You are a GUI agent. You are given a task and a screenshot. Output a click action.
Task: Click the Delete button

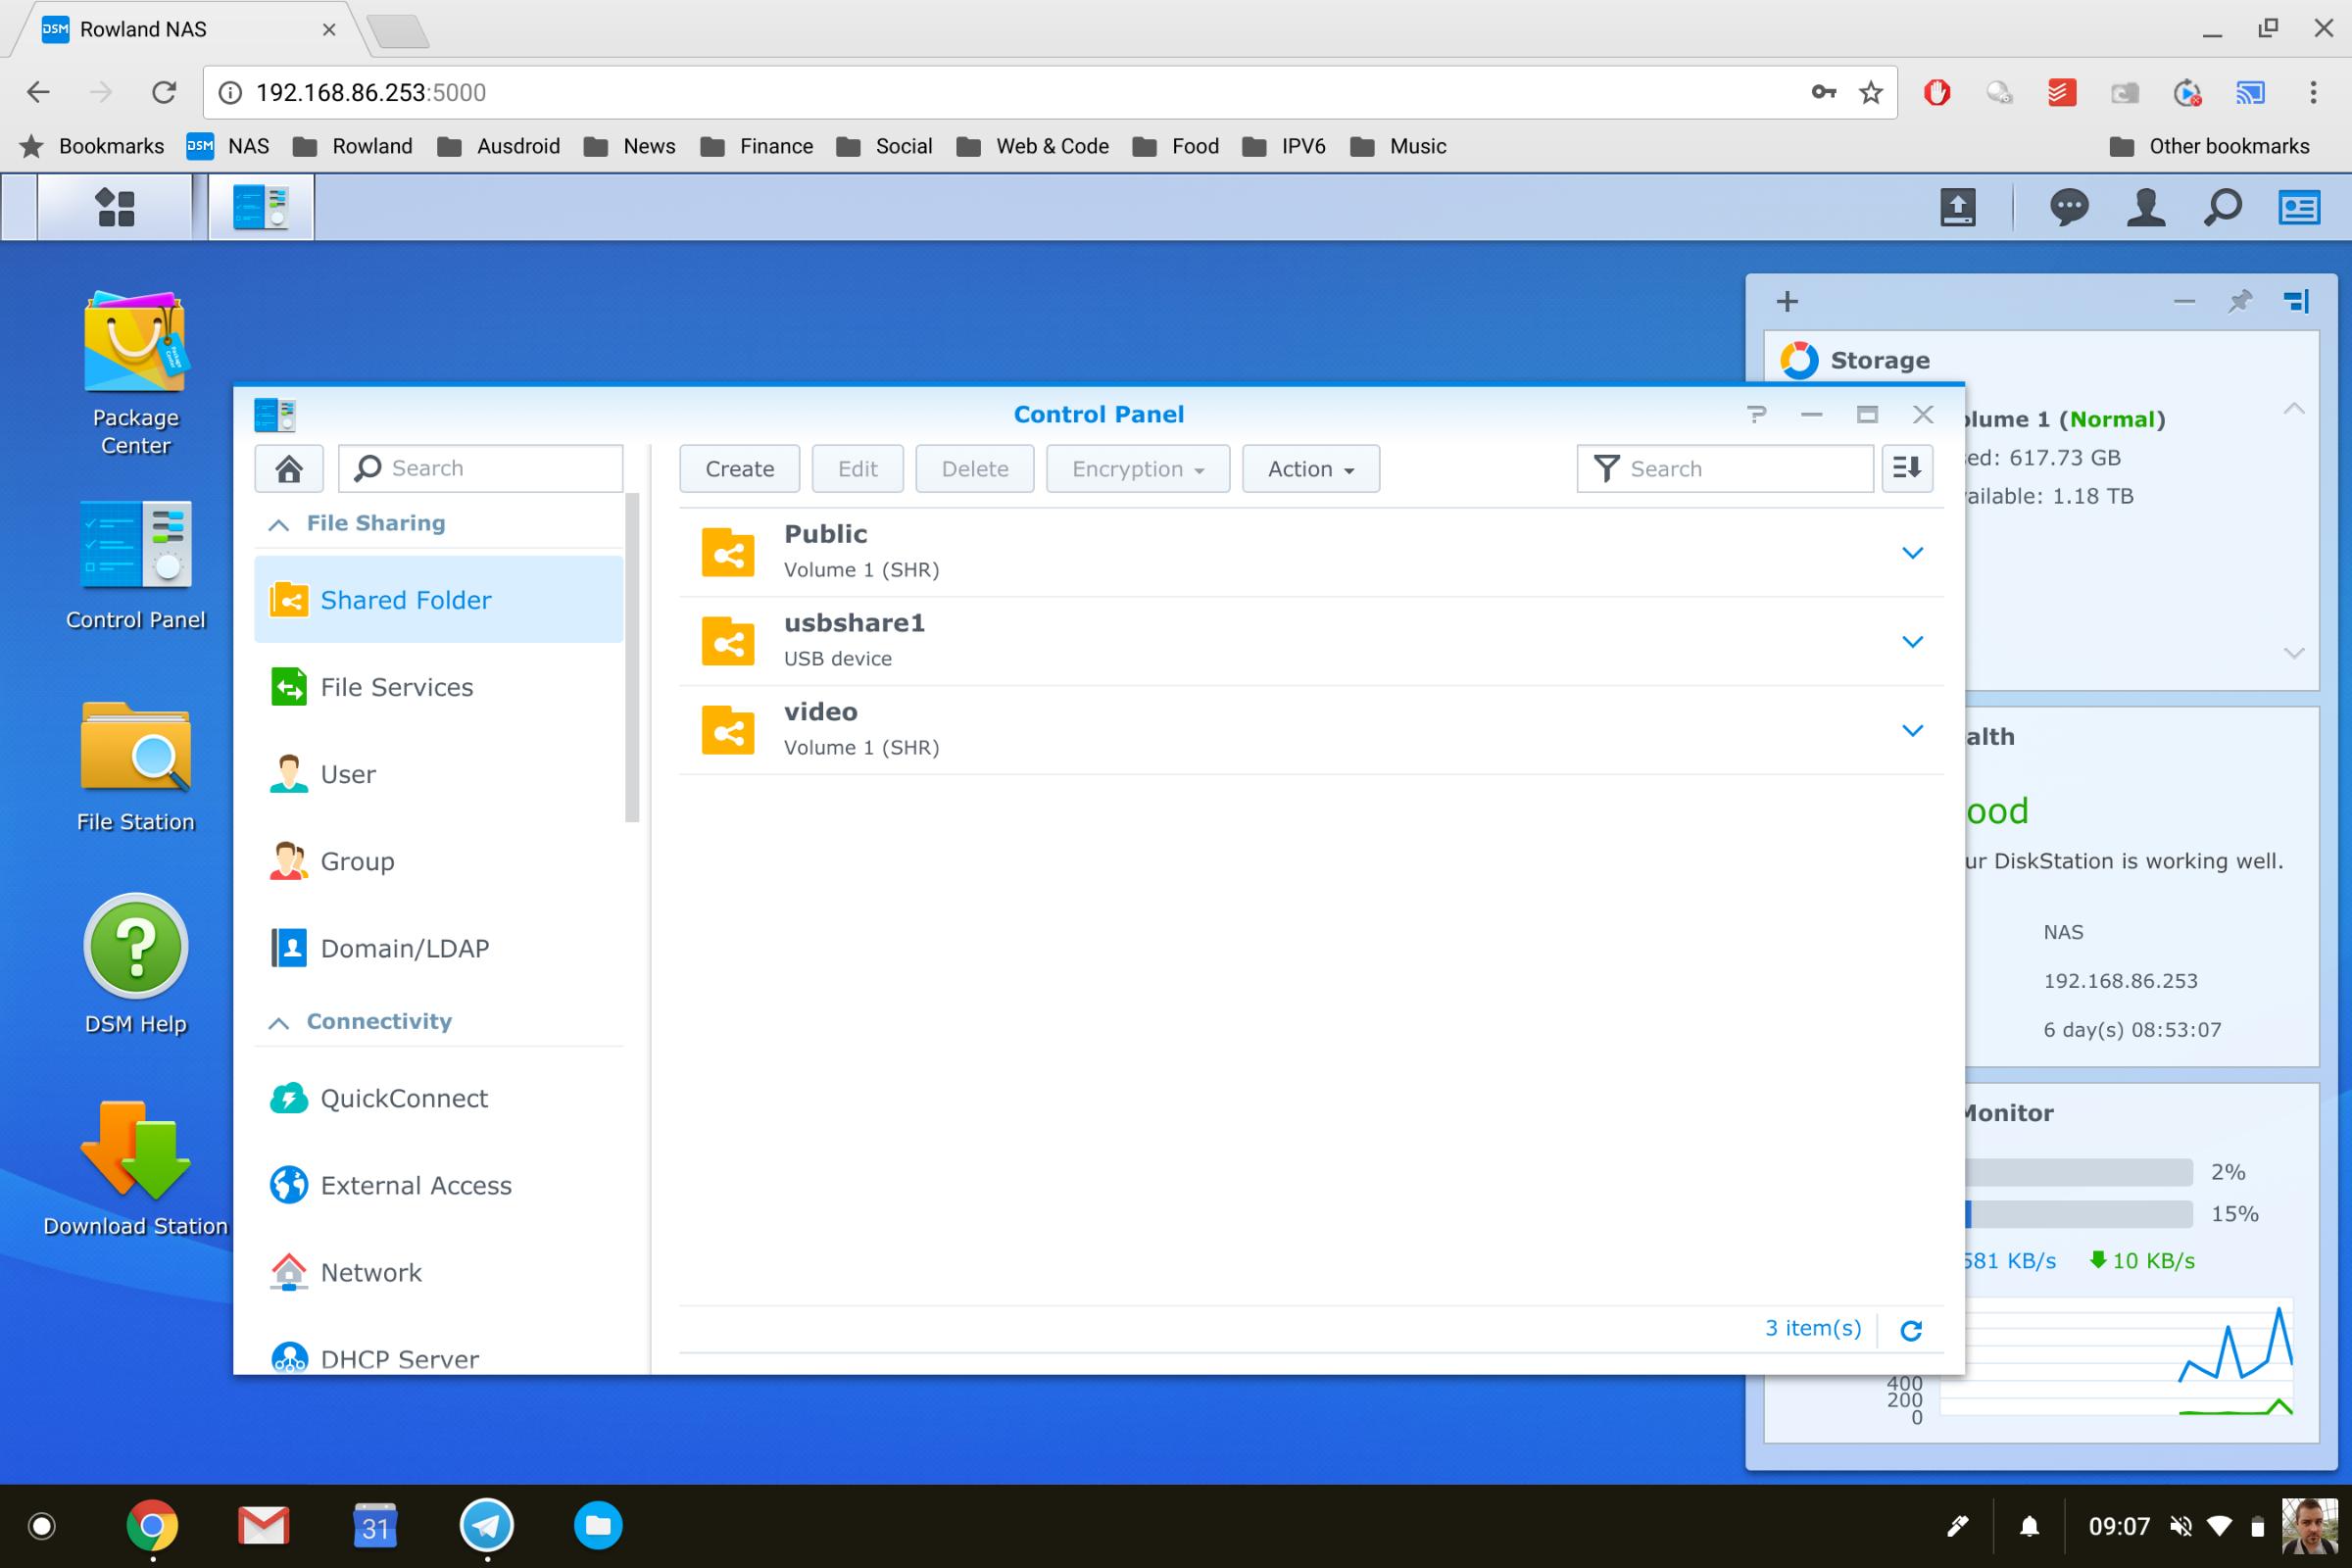[974, 468]
